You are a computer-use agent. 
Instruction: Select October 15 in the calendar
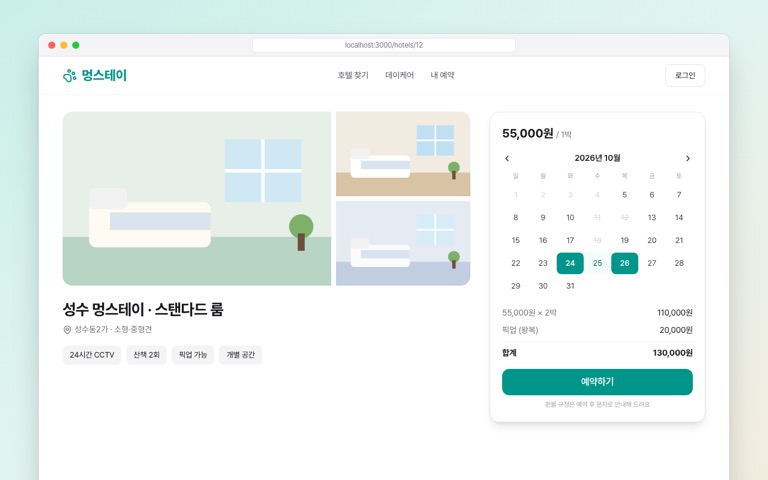[516, 240]
